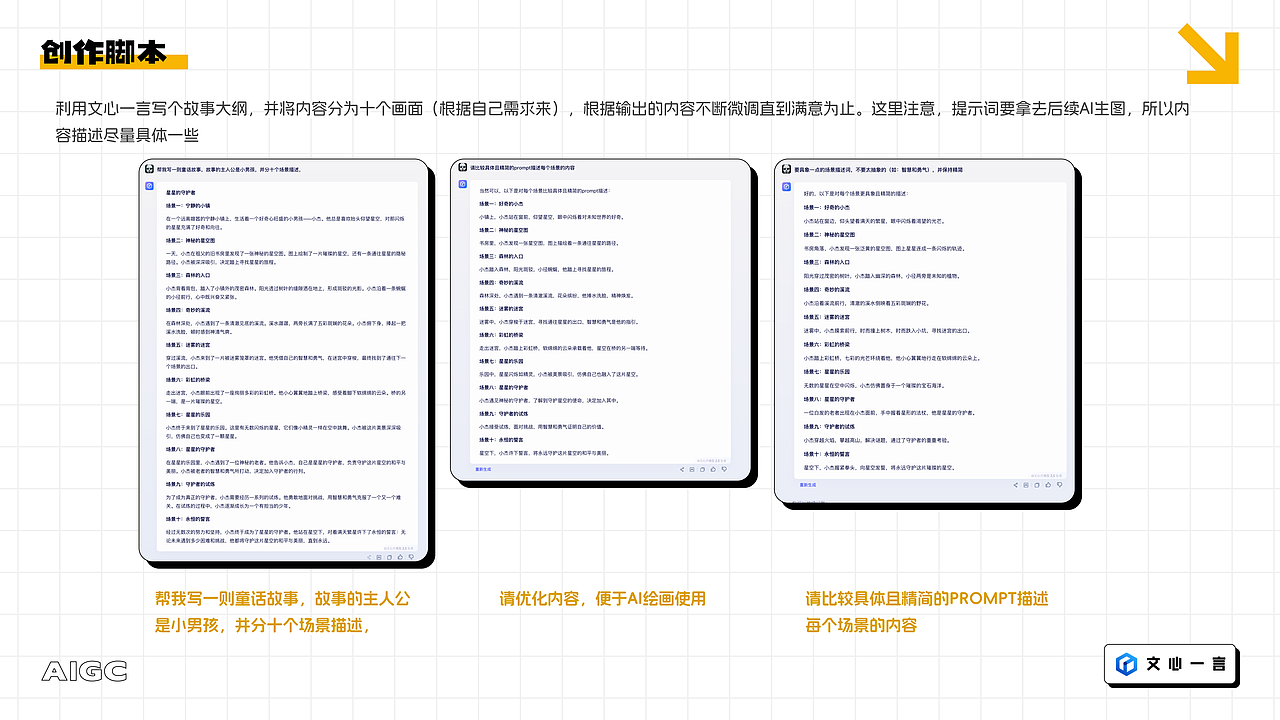
Task: Click blue bot avatar beside the 好的 reply
Action: [x=787, y=185]
